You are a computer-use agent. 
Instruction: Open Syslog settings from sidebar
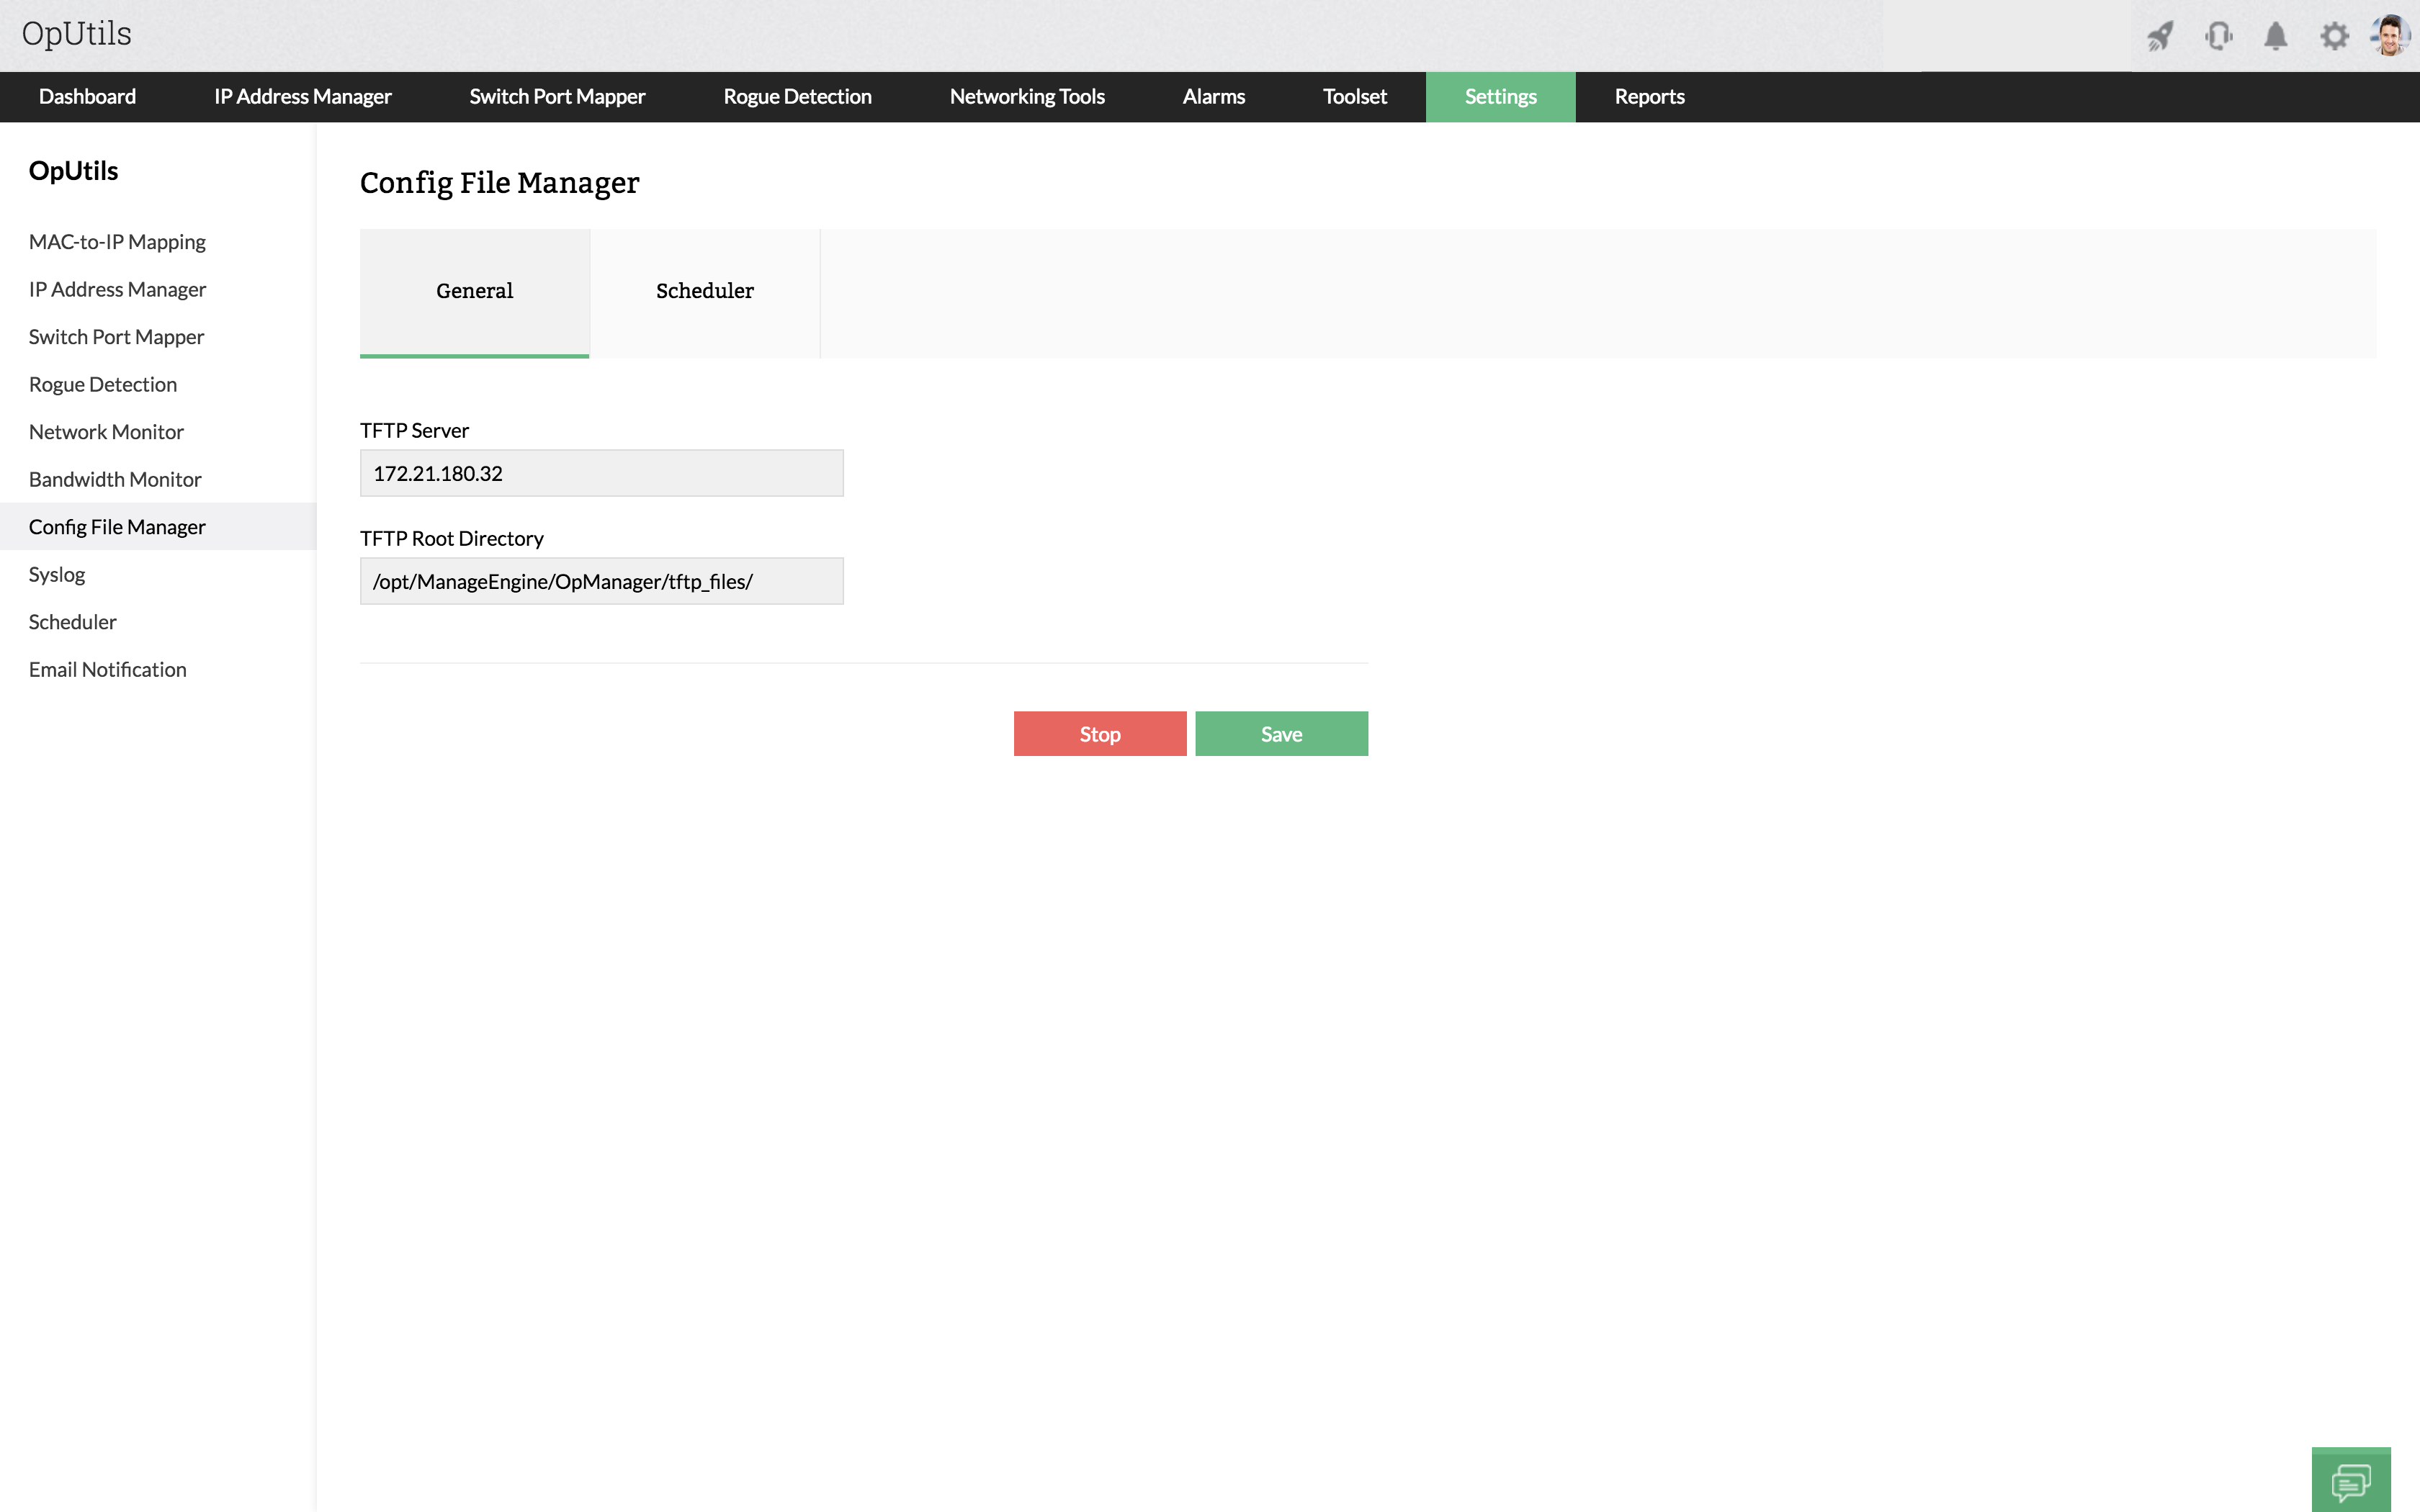tap(57, 574)
